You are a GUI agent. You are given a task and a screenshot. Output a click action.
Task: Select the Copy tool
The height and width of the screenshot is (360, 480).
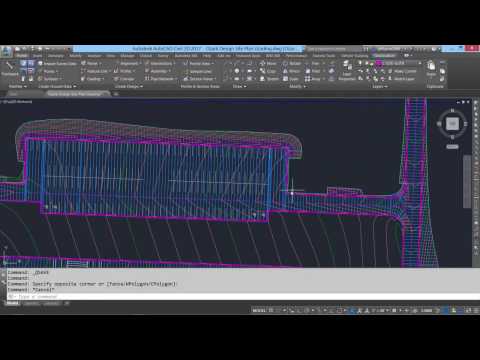coord(268,71)
